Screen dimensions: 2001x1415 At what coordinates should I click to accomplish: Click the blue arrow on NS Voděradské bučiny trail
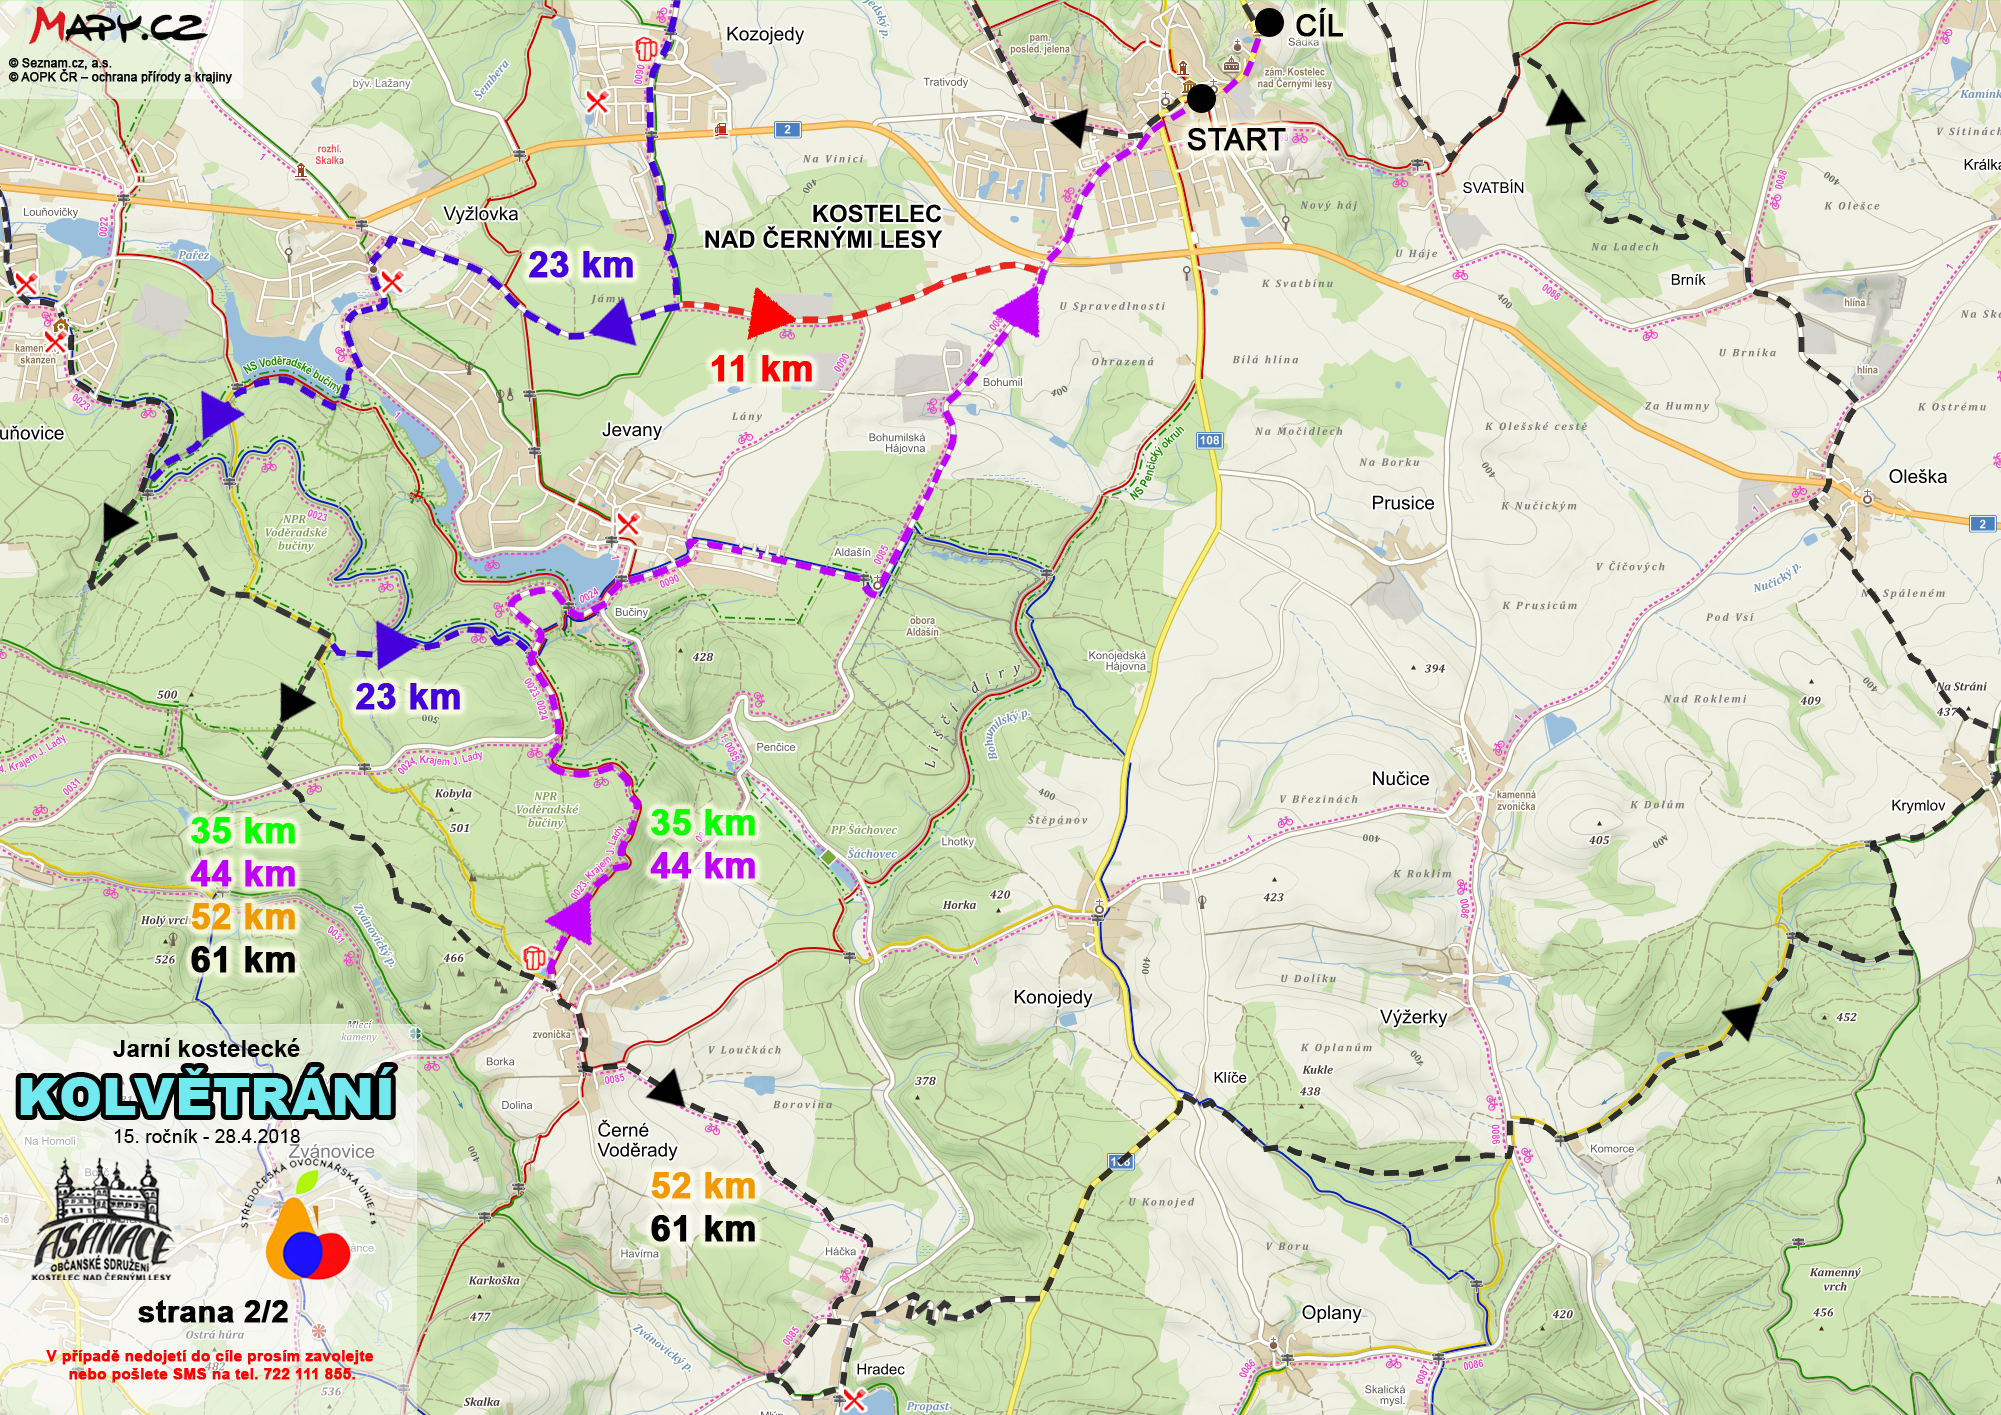(219, 416)
